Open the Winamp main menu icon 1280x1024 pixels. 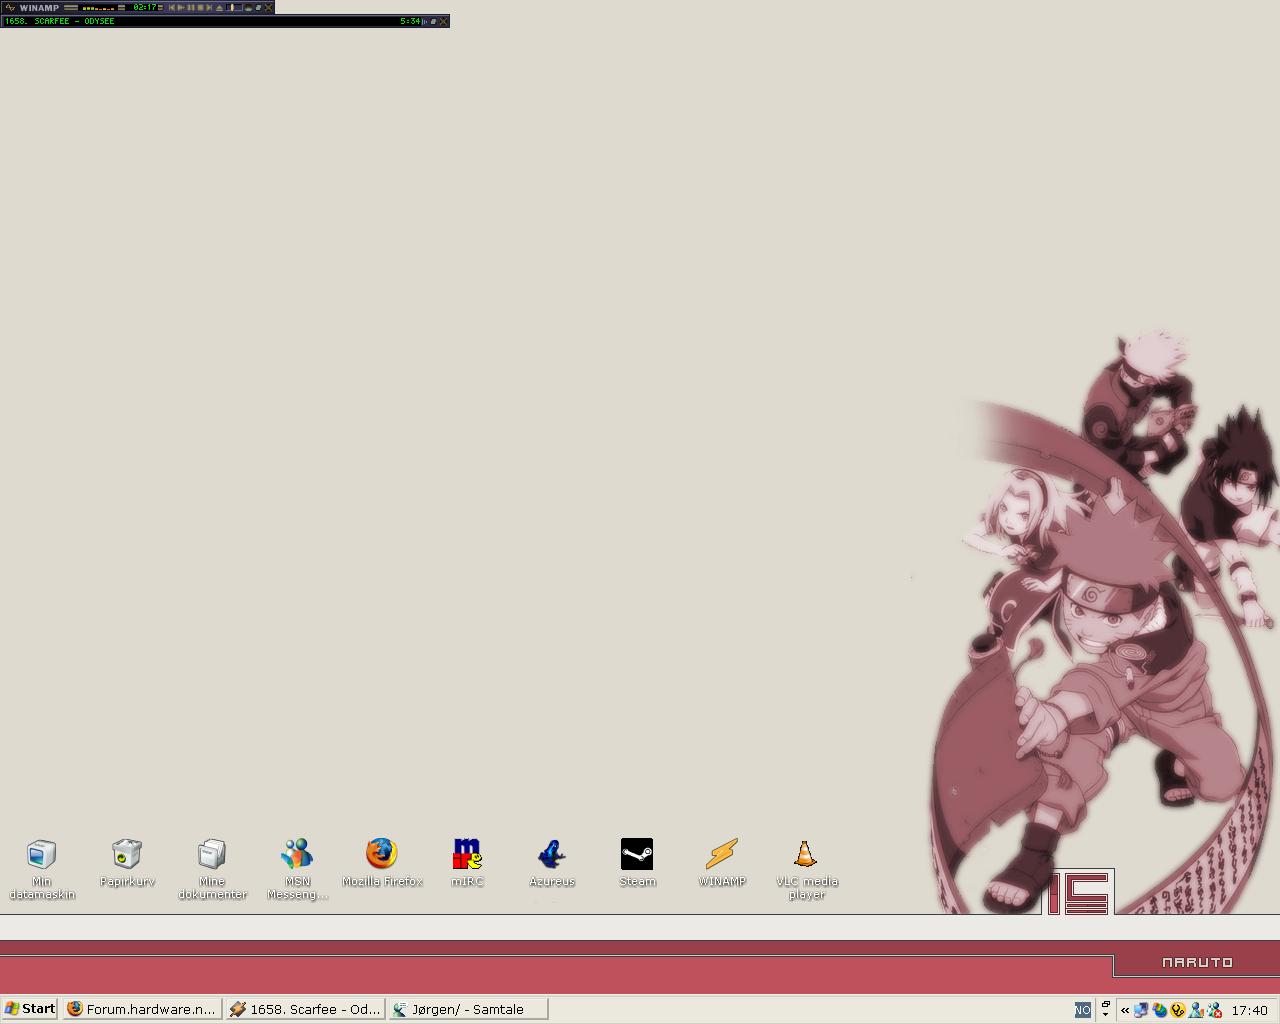pos(9,7)
